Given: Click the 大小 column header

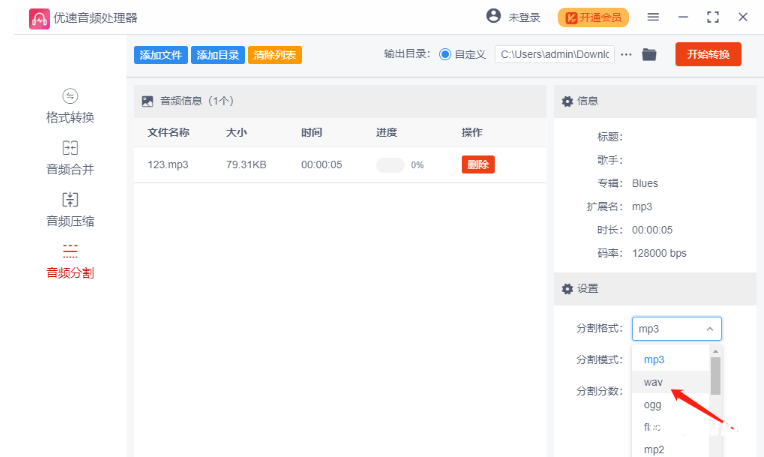Looking at the screenshot, I should [236, 133].
